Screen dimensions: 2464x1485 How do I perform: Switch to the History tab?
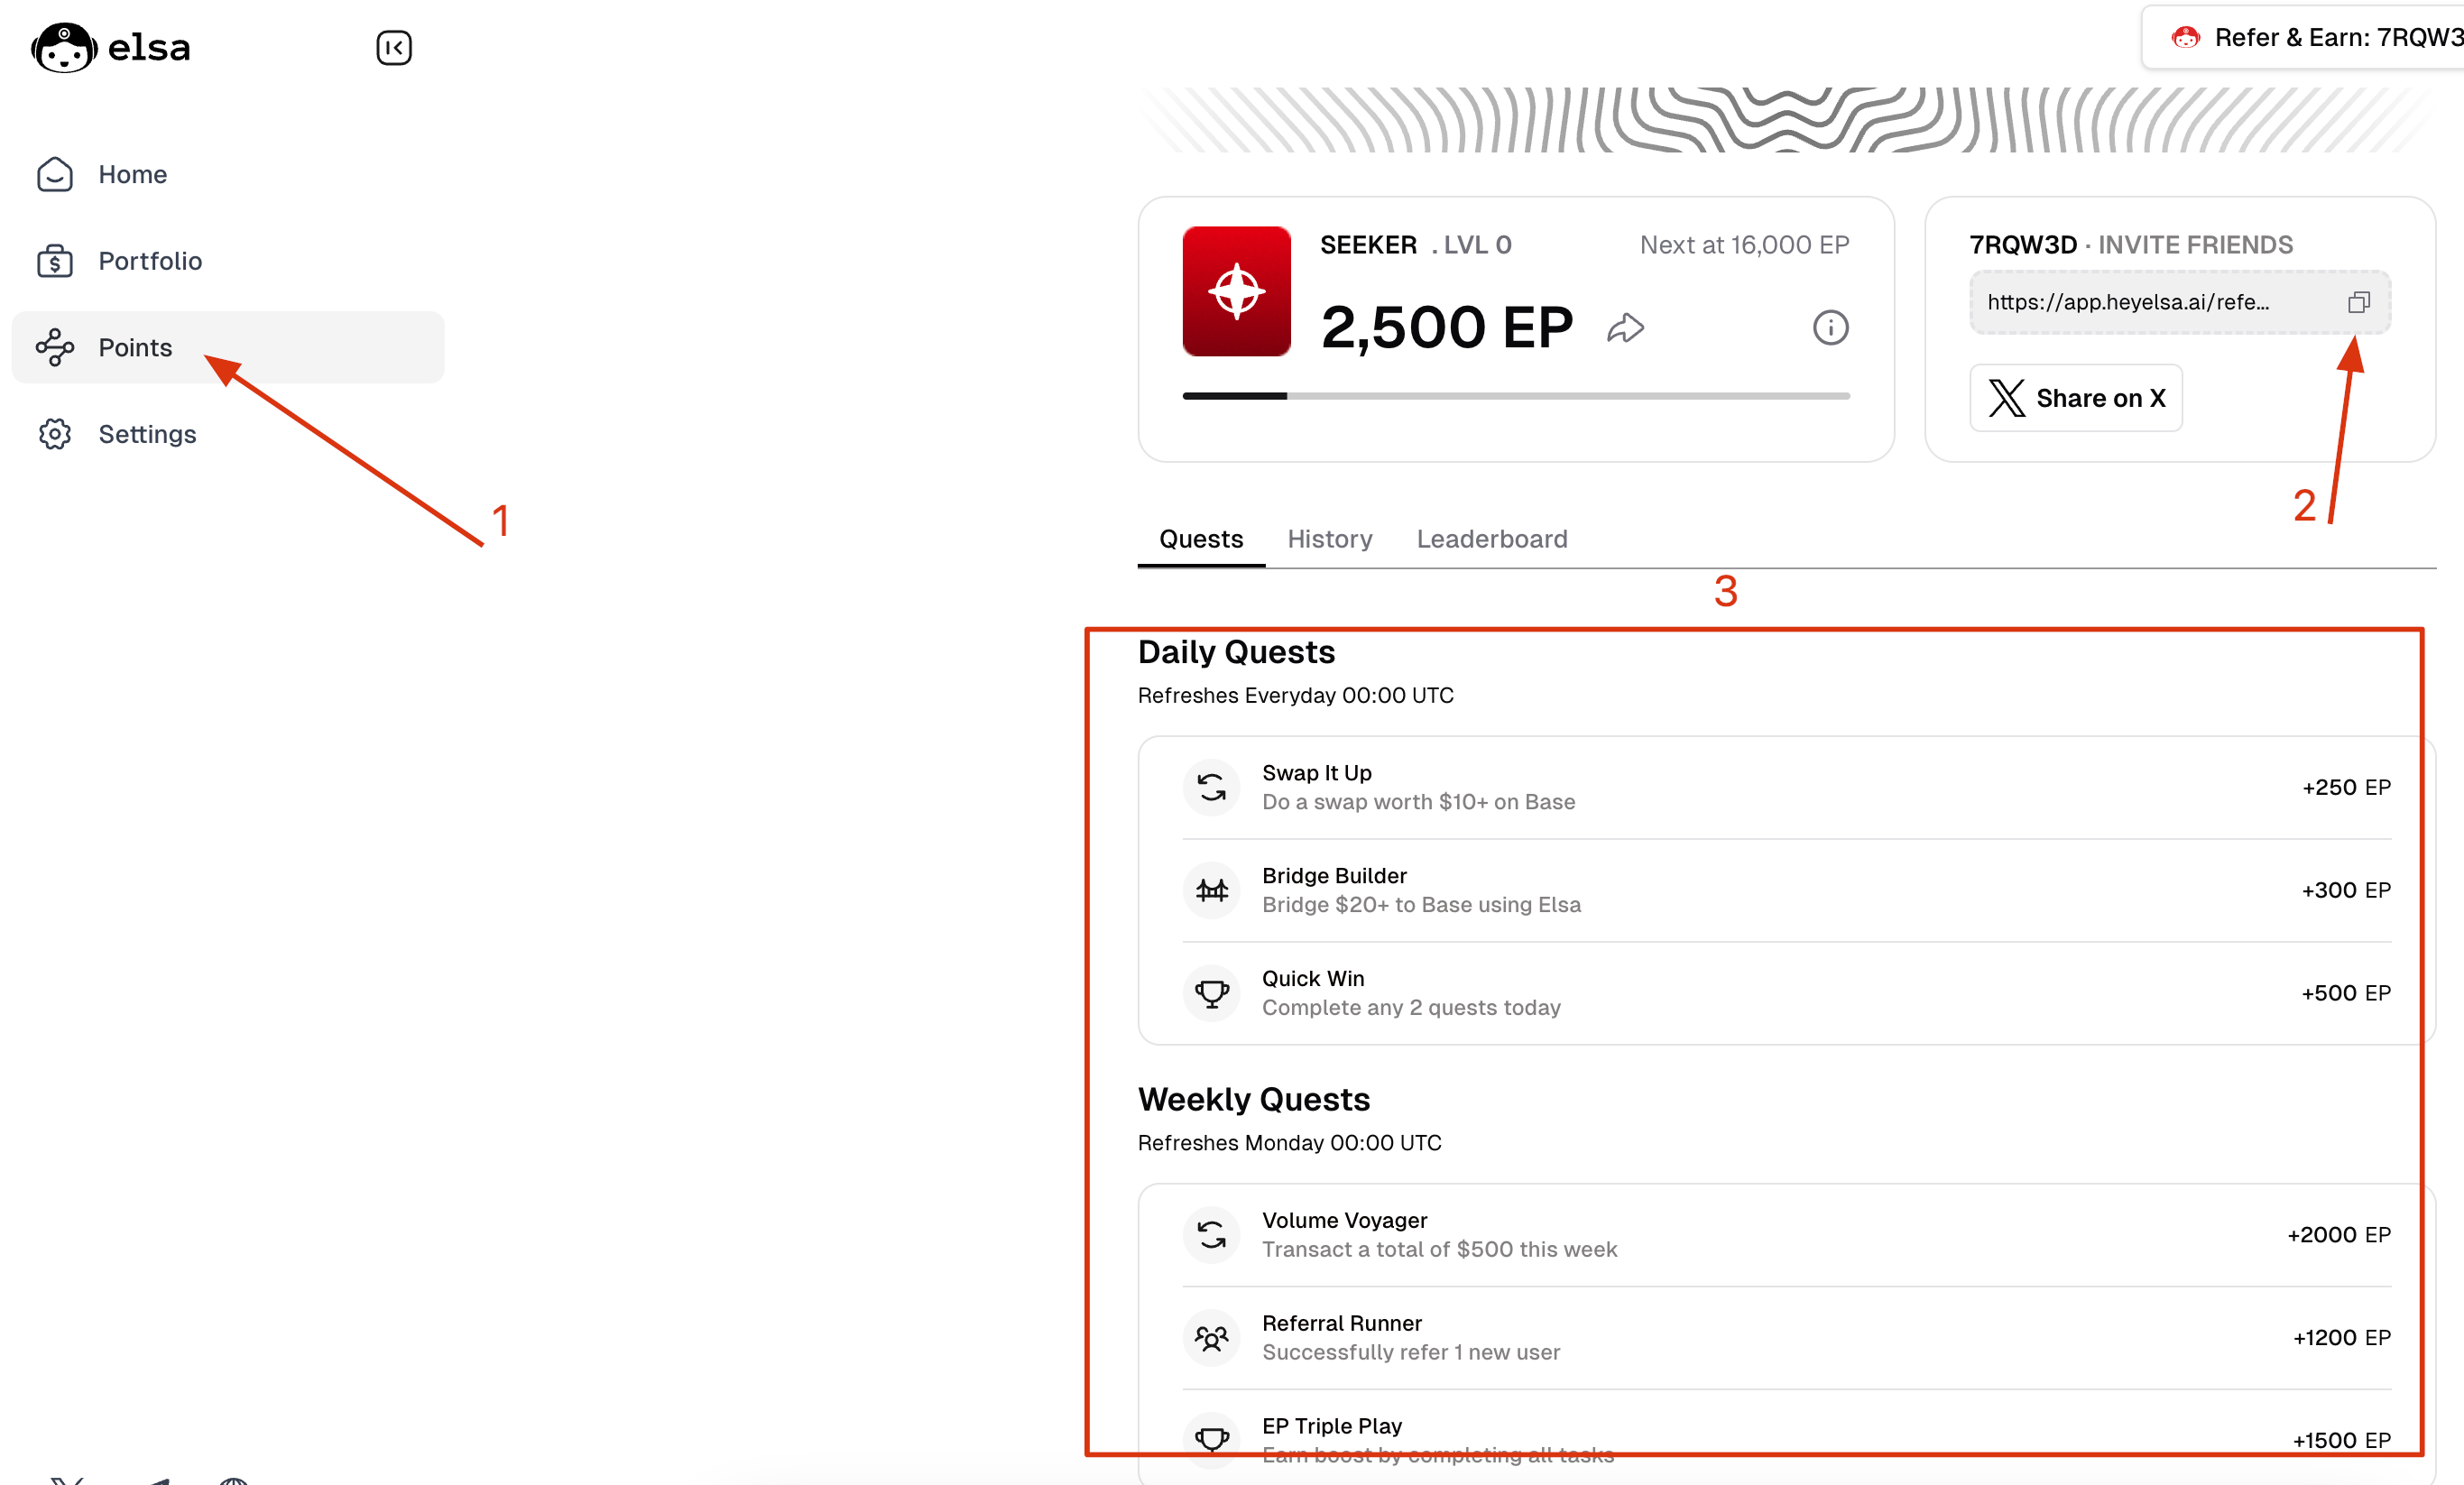tap(1329, 539)
